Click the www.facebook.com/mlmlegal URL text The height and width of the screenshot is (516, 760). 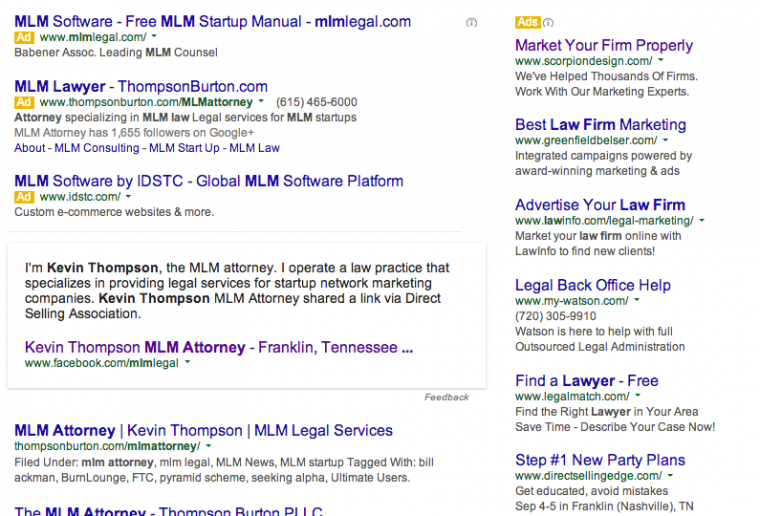coord(102,363)
